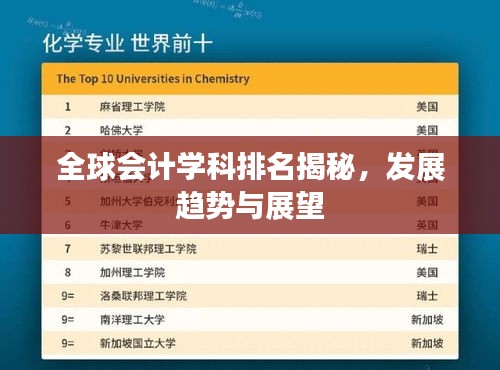The image size is (500, 370).
Task: Select 洛桑联邦理工学院 row
Action: point(250,296)
